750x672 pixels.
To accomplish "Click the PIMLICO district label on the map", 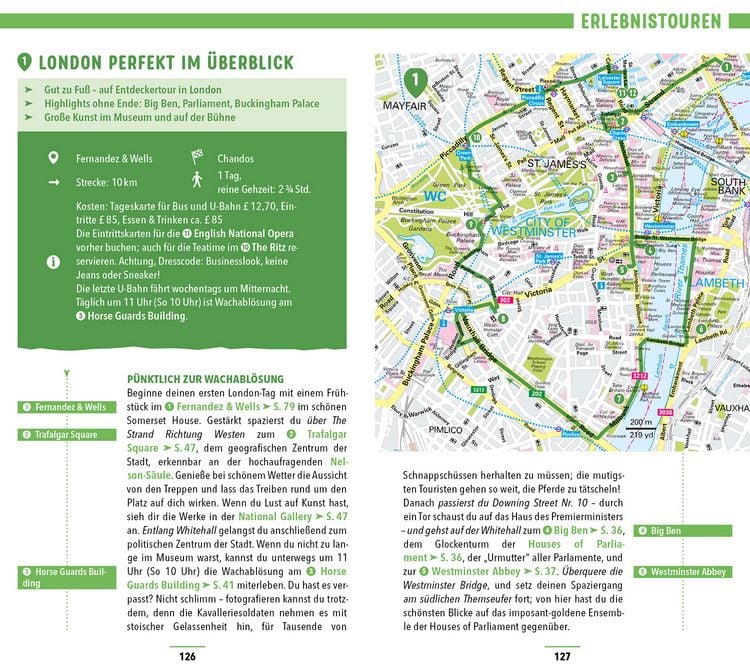I will pos(445,430).
